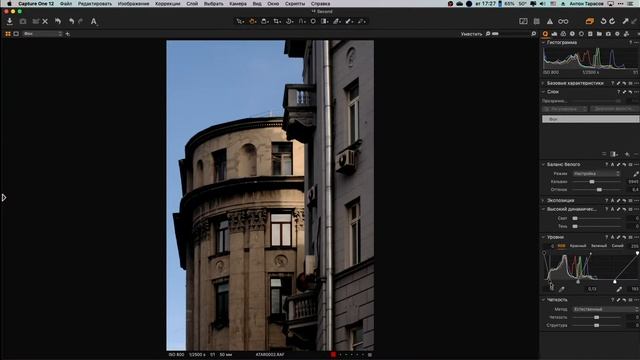Click the search magnifier in the viewer bar
Screen dimensions: 640x360
(x=533, y=34)
